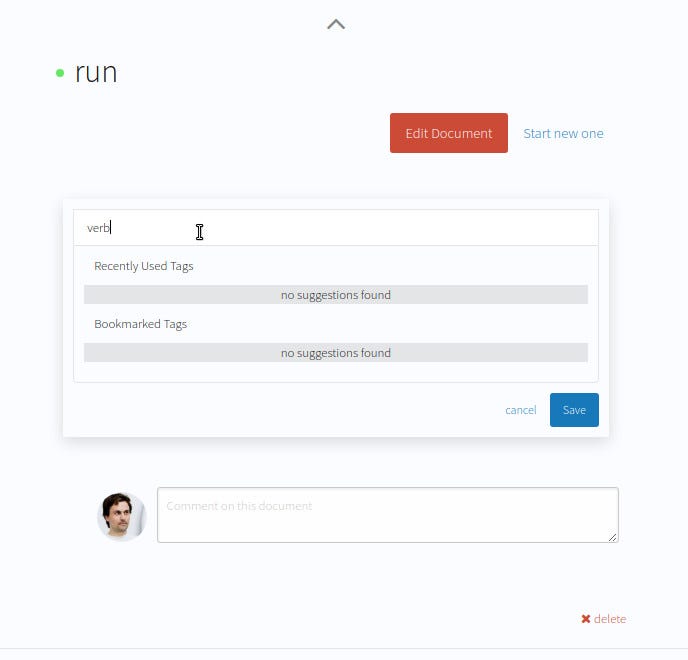Click into the Comment on this document box
The height and width of the screenshot is (660, 688).
(x=387, y=515)
